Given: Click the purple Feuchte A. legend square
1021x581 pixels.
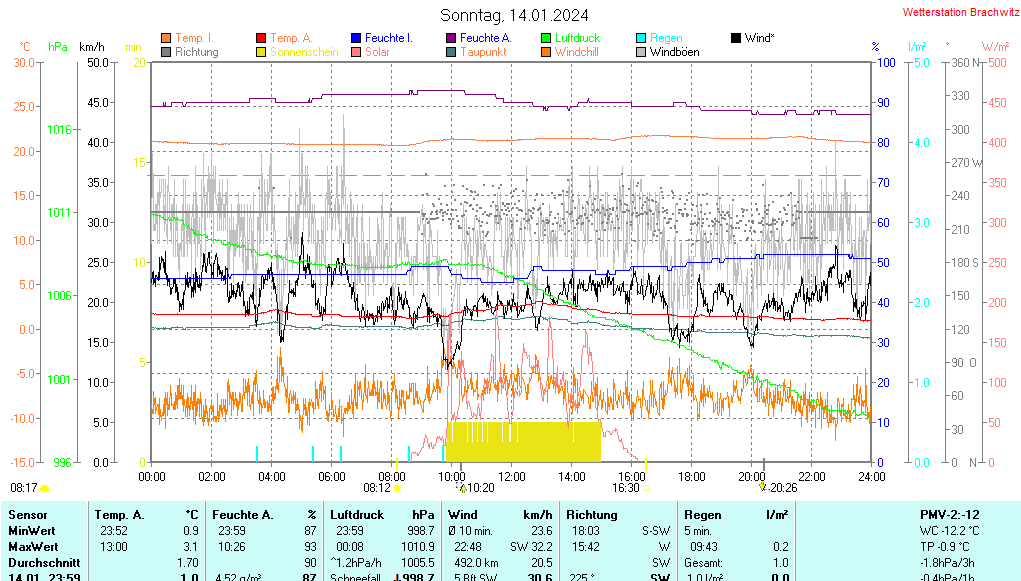Looking at the screenshot, I should [x=451, y=38].
